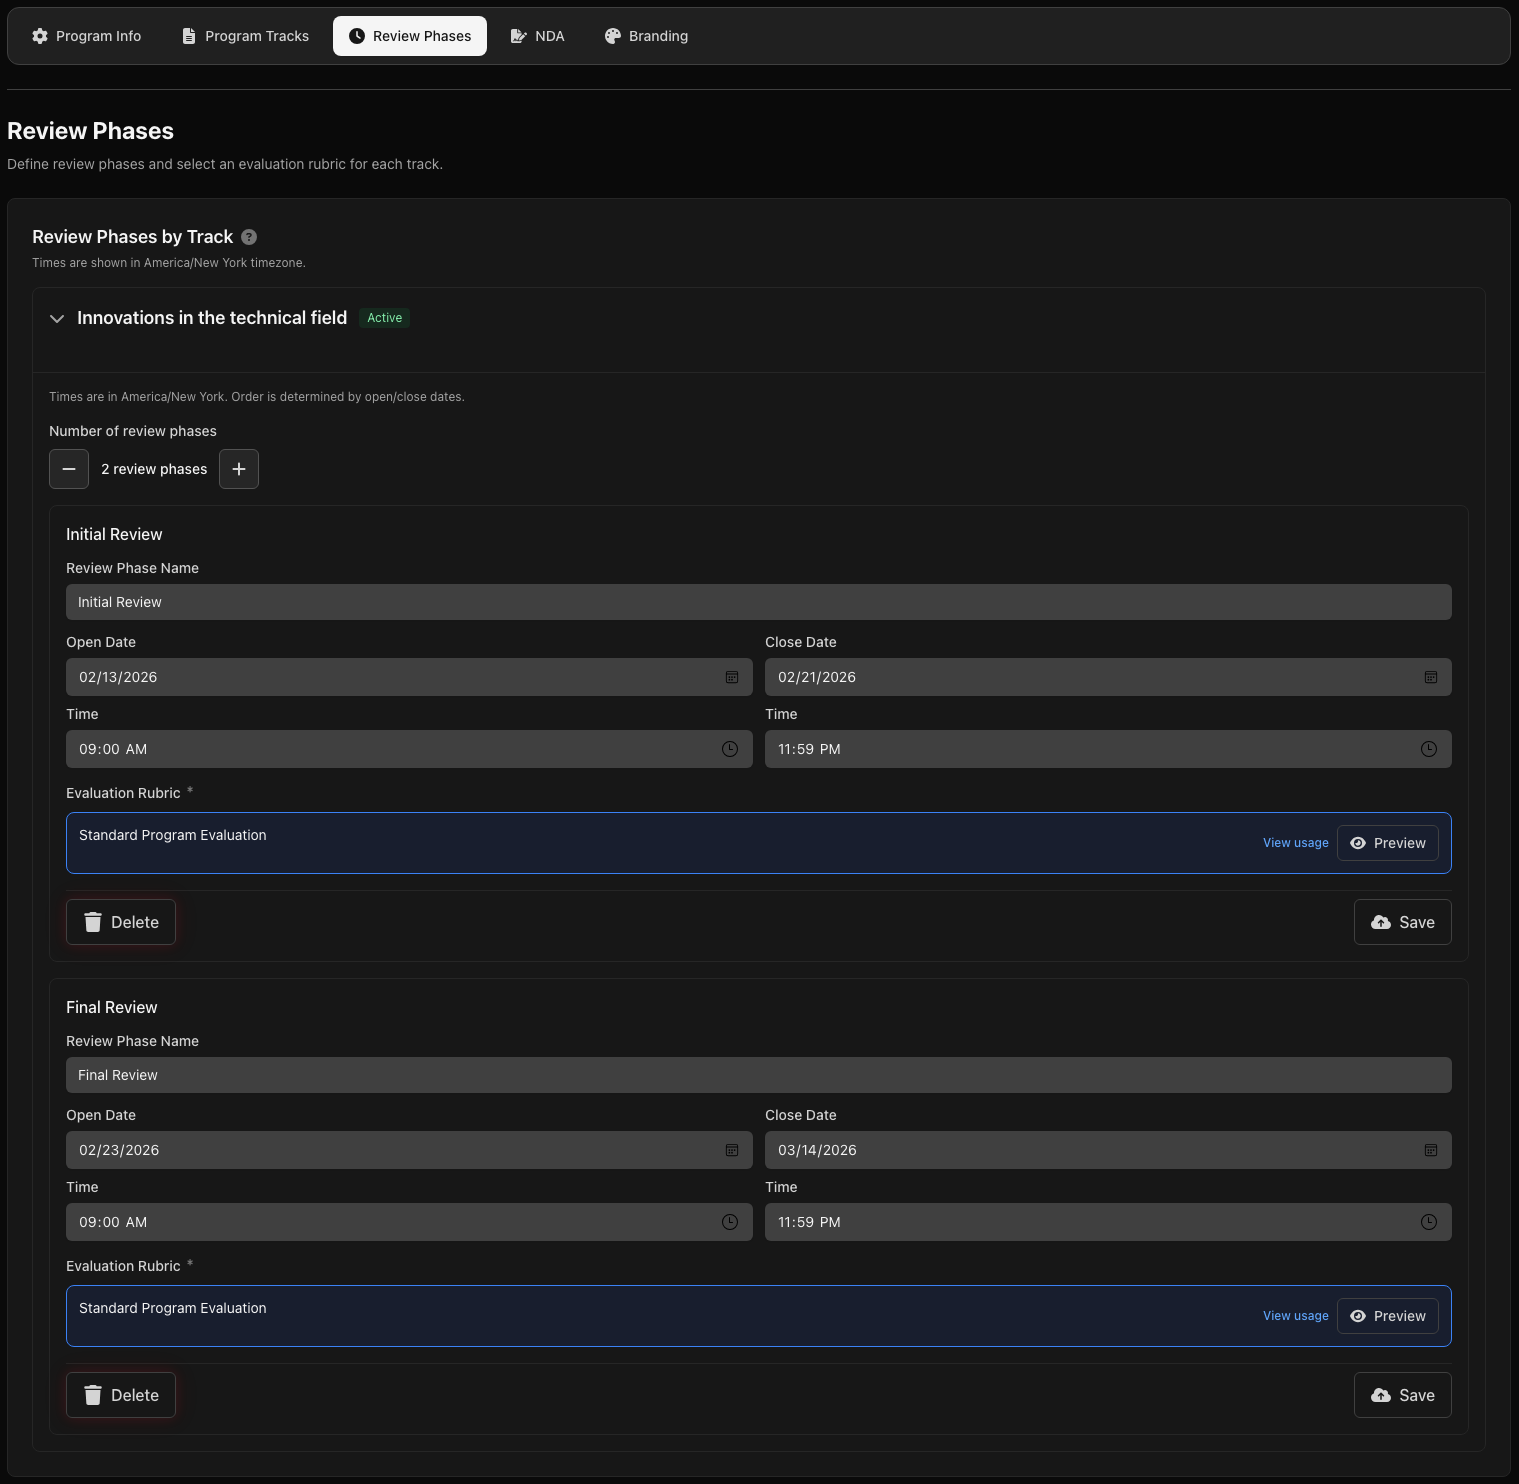Collapse the Innovations in the technical field track

(57, 318)
